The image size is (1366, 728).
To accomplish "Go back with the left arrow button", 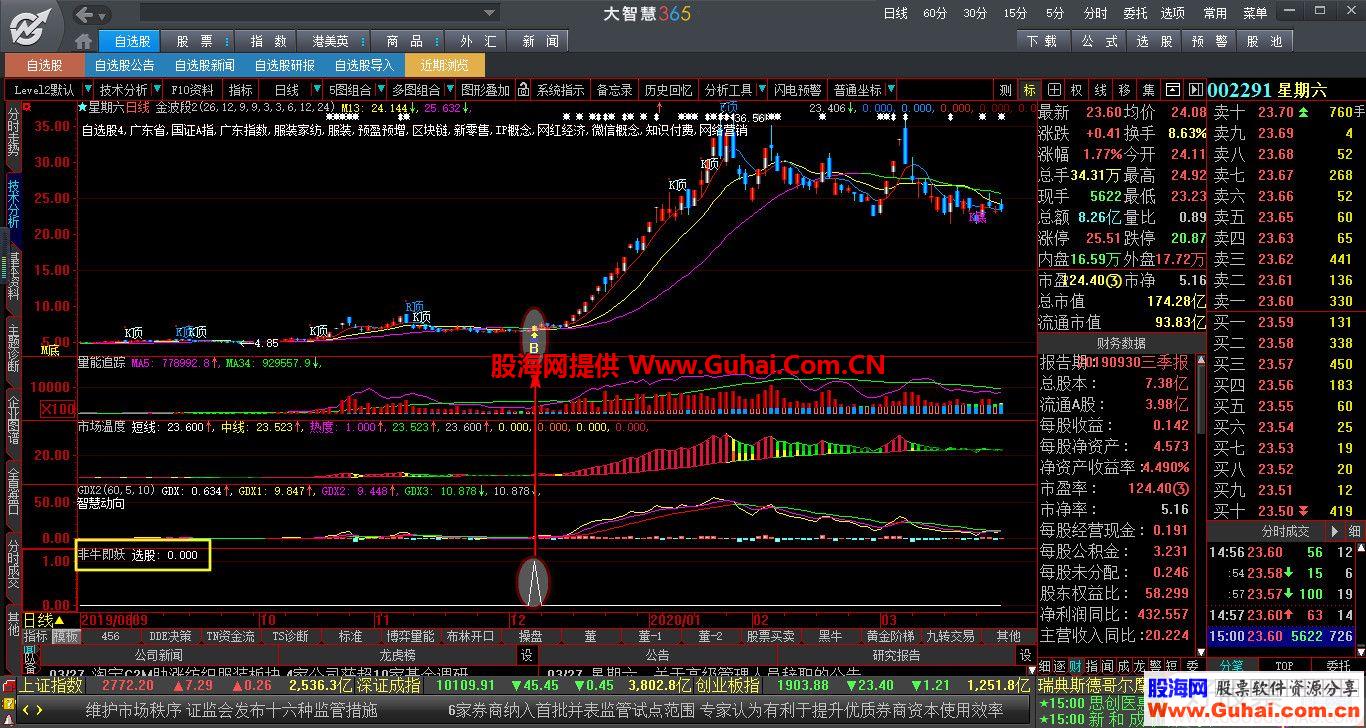I will click(84, 14).
